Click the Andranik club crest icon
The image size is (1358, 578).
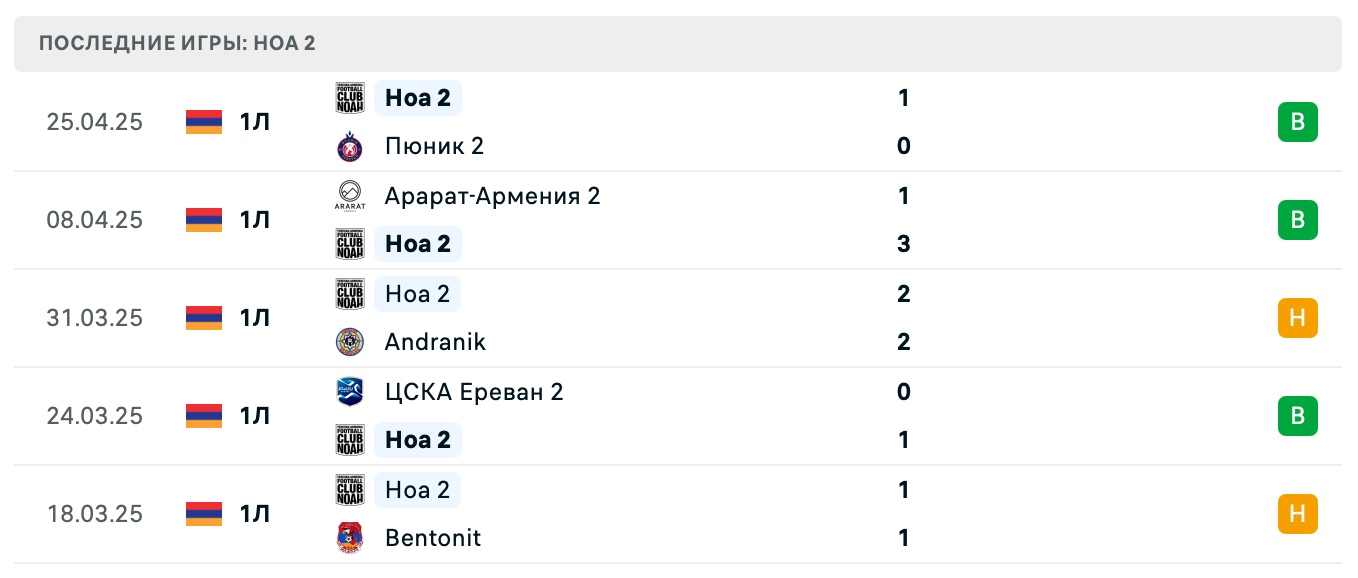click(350, 342)
